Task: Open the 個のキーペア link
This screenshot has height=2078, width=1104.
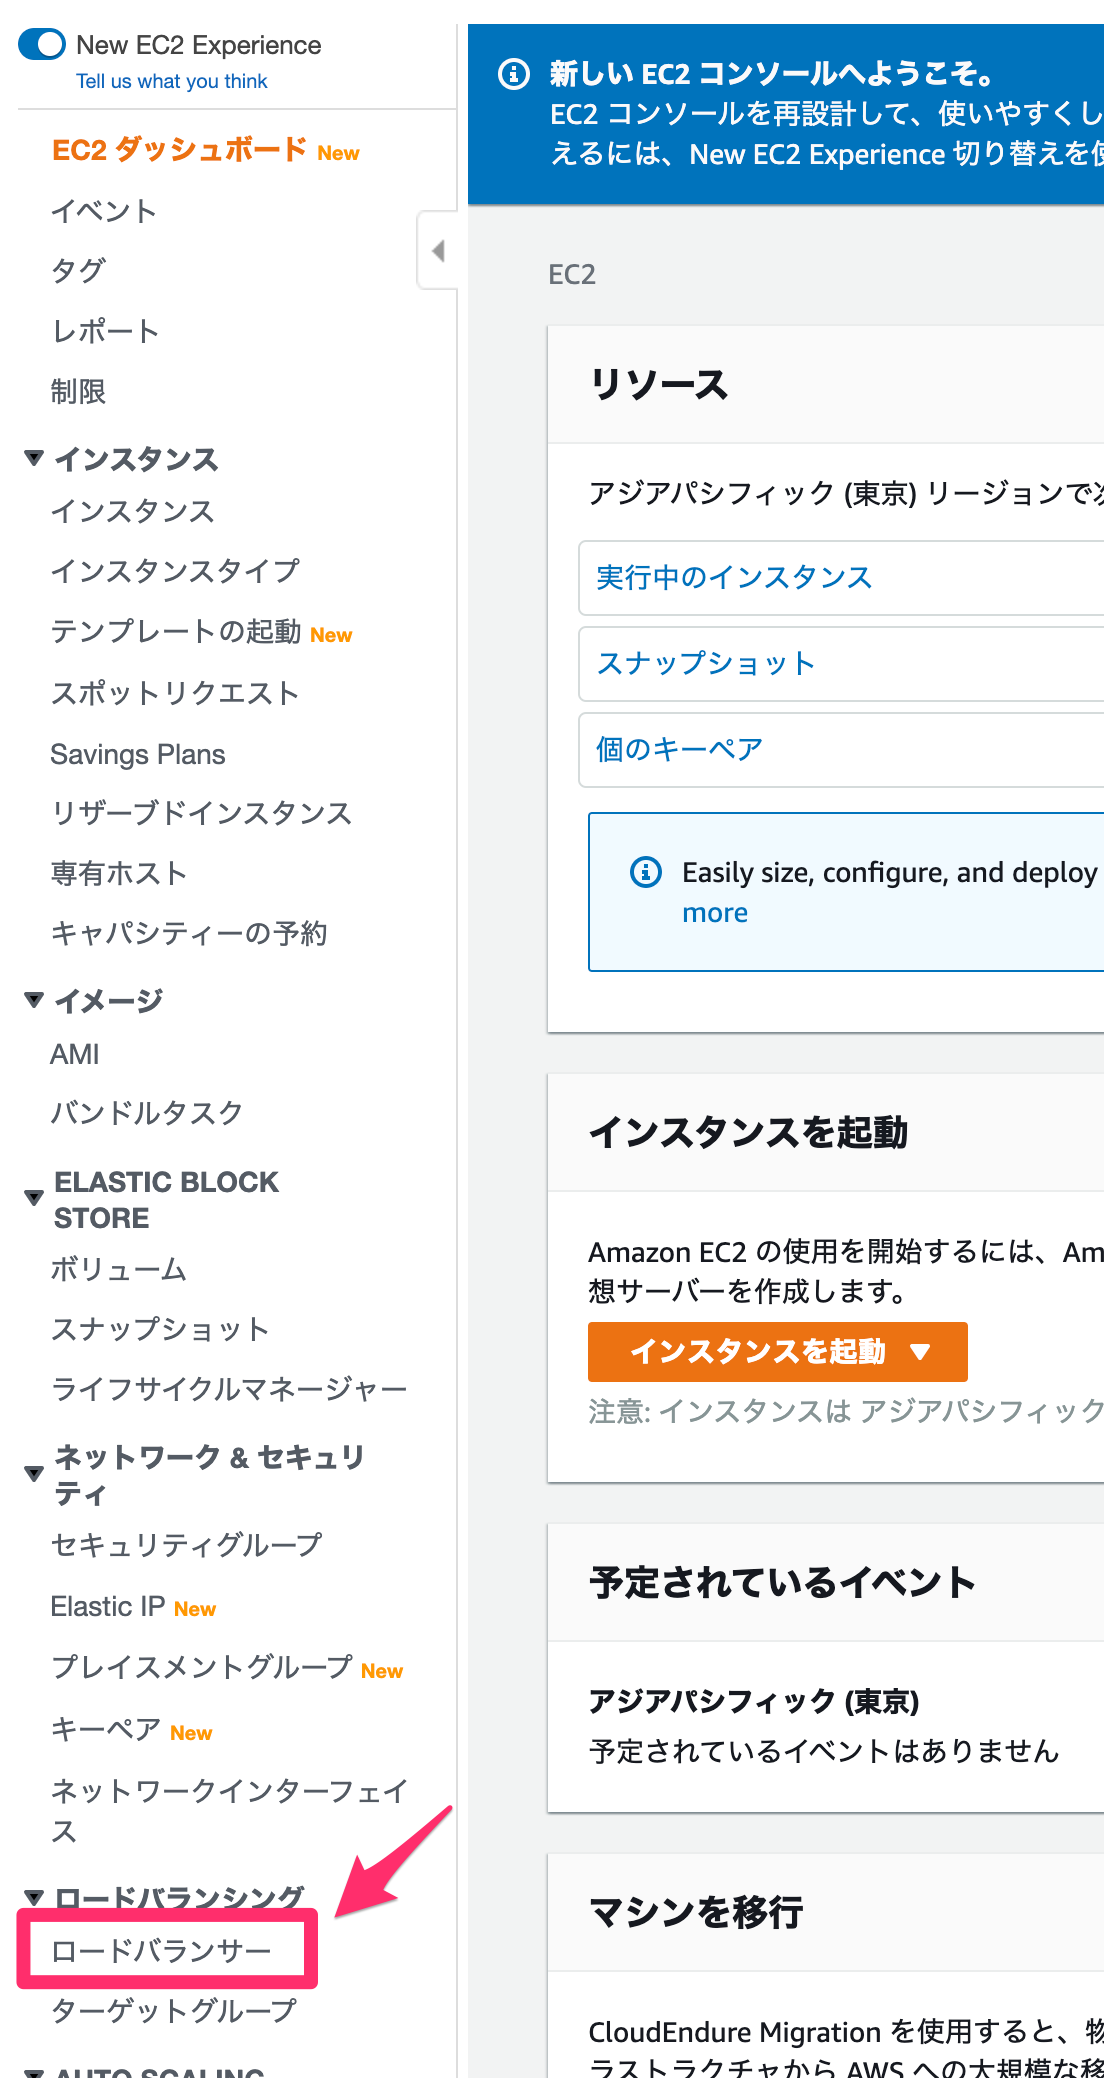Action: click(x=678, y=748)
